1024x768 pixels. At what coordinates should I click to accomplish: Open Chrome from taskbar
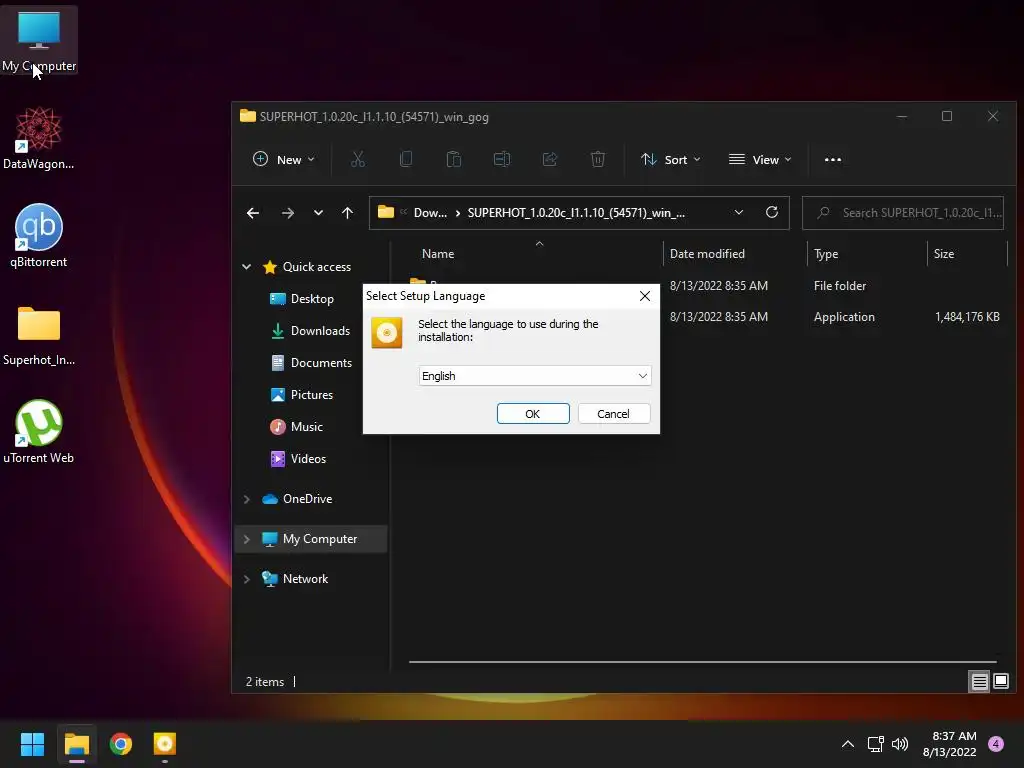coord(121,744)
